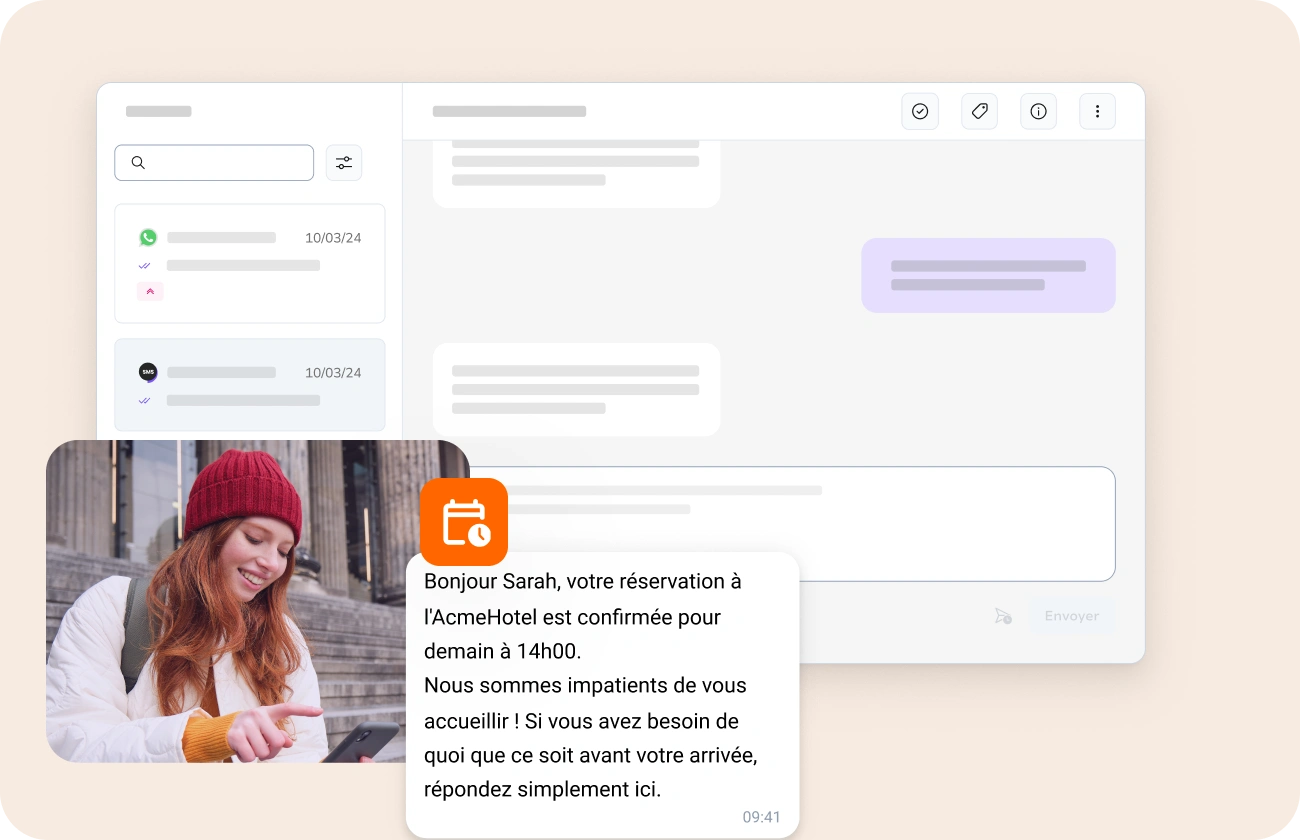Viewport: 1300px width, 840px height.
Task: Click the tag icon to label conversation
Action: click(x=979, y=111)
